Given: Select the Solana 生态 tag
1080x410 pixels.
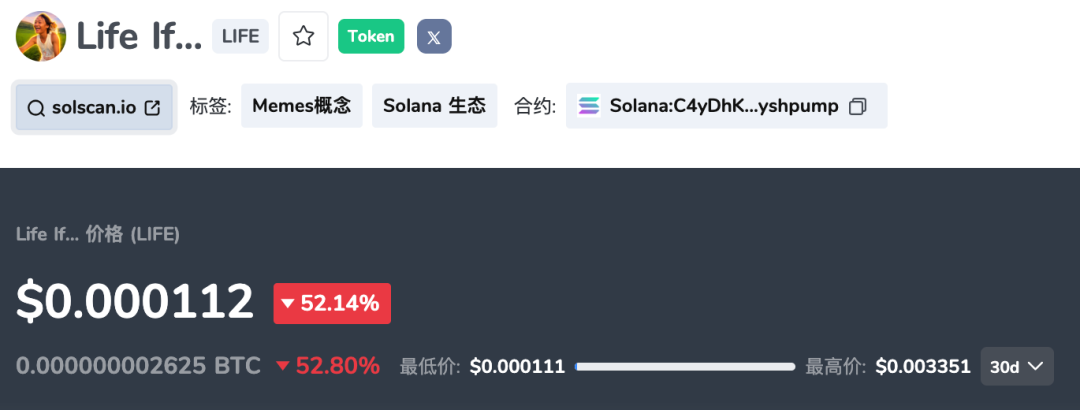Looking at the screenshot, I should [434, 106].
